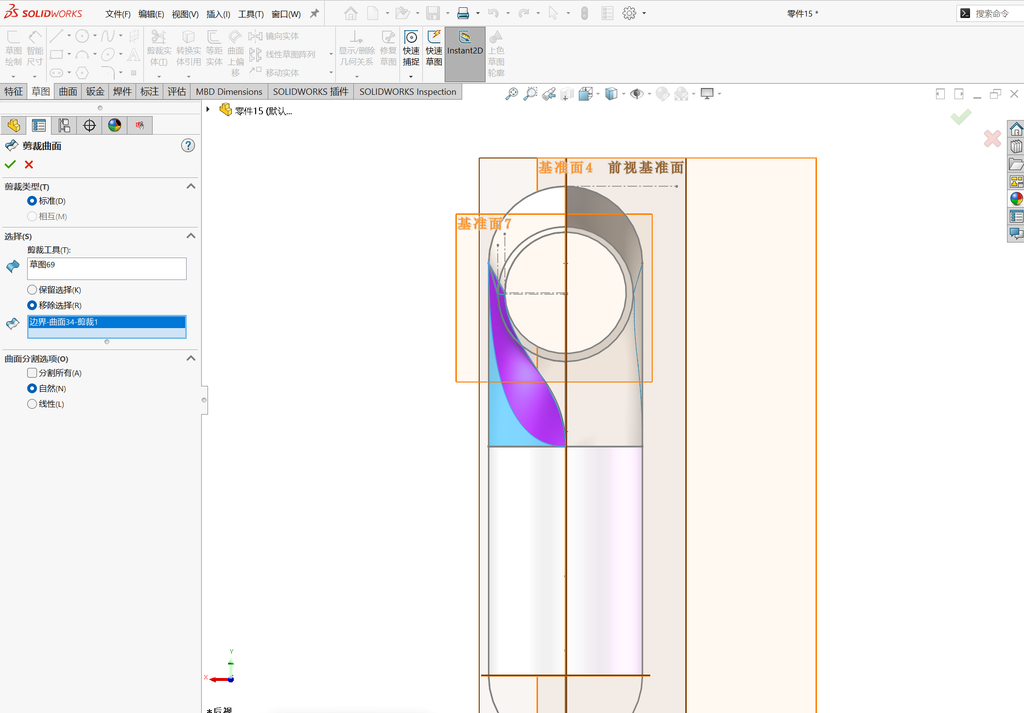The image size is (1024, 713).
Task: Open the Options gear dropdown arrow
Action: [644, 13]
